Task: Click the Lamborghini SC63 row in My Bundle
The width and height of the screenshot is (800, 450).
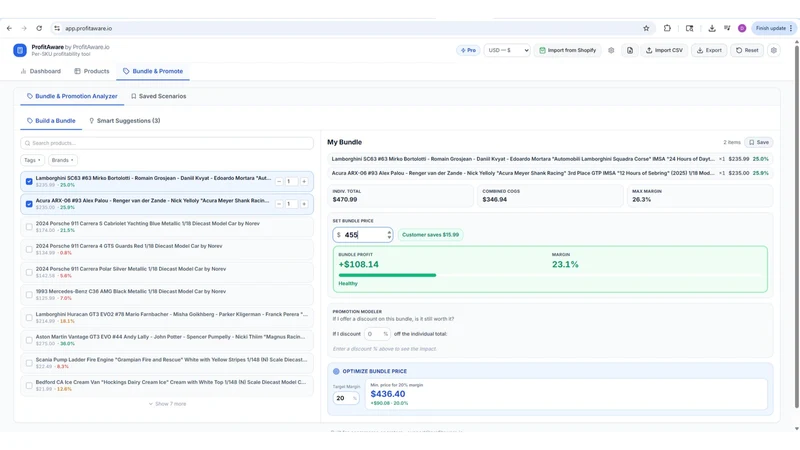Action: point(550,159)
